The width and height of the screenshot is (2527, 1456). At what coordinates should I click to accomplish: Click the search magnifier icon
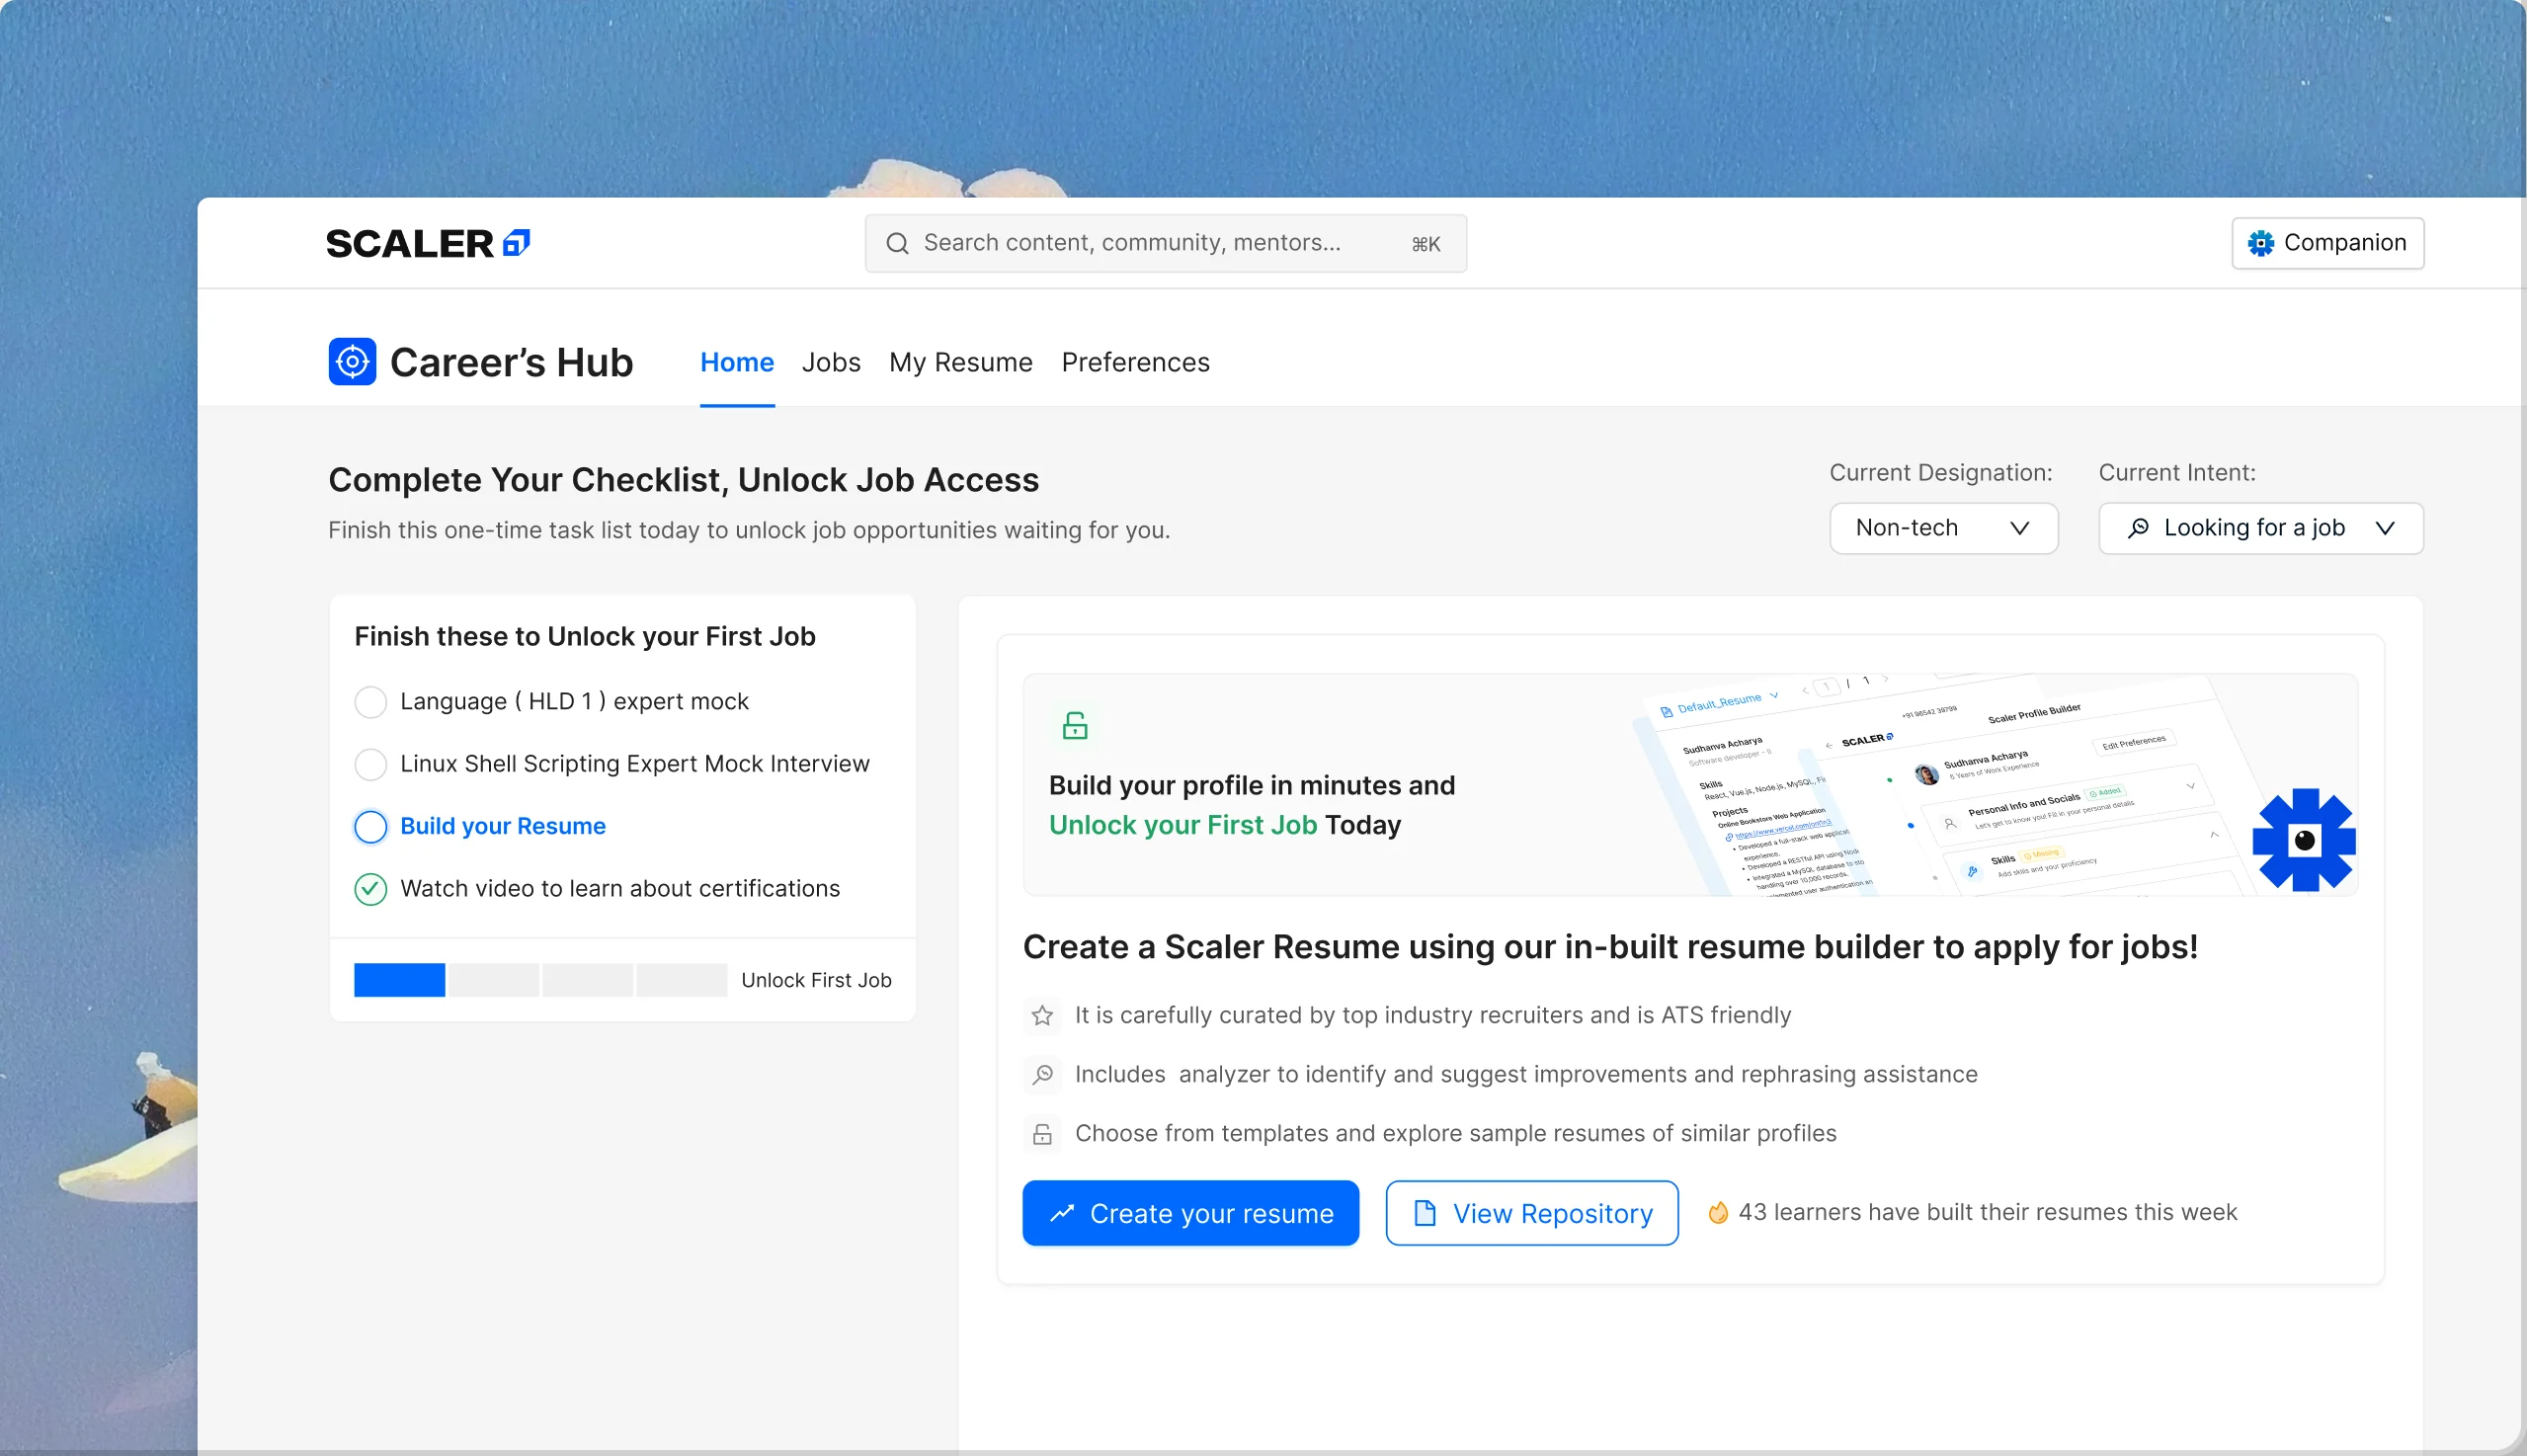pos(897,243)
